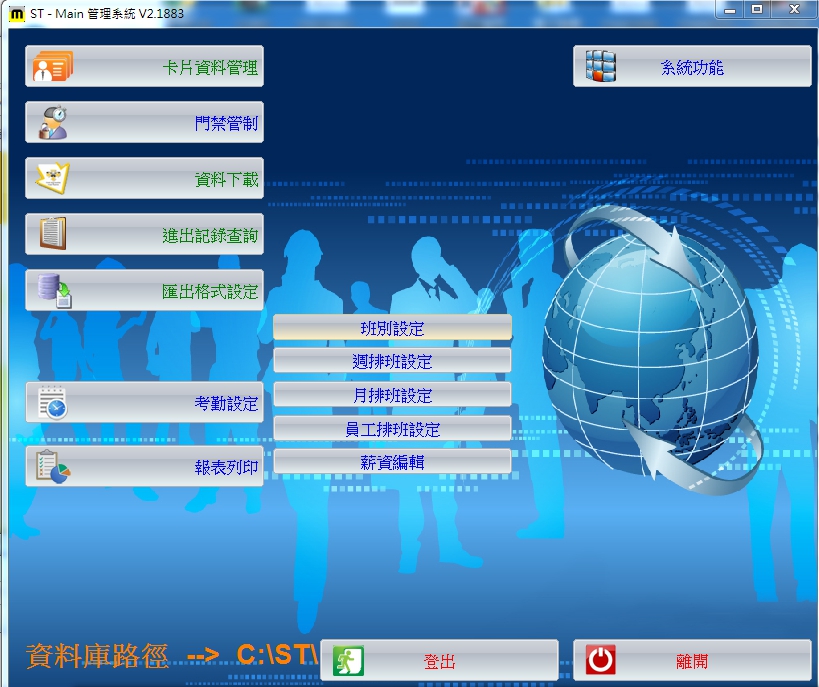Choose 員工排班設定 employee scheduling
This screenshot has height=687, width=819.
point(392,429)
